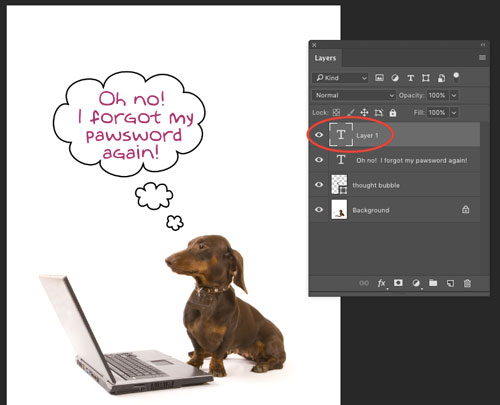Open the Kind filter dropdown

[340, 78]
